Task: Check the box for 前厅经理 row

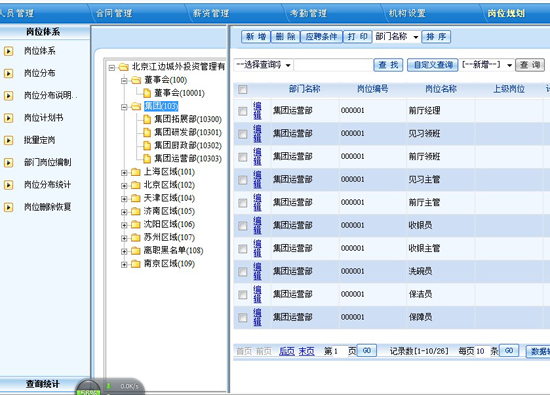Action: point(242,111)
